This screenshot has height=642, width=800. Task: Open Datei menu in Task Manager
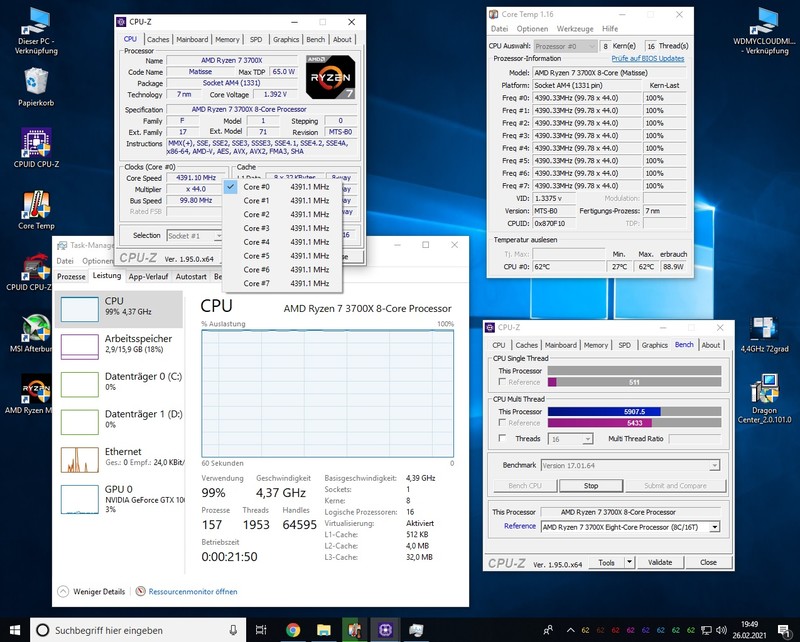[x=65, y=261]
